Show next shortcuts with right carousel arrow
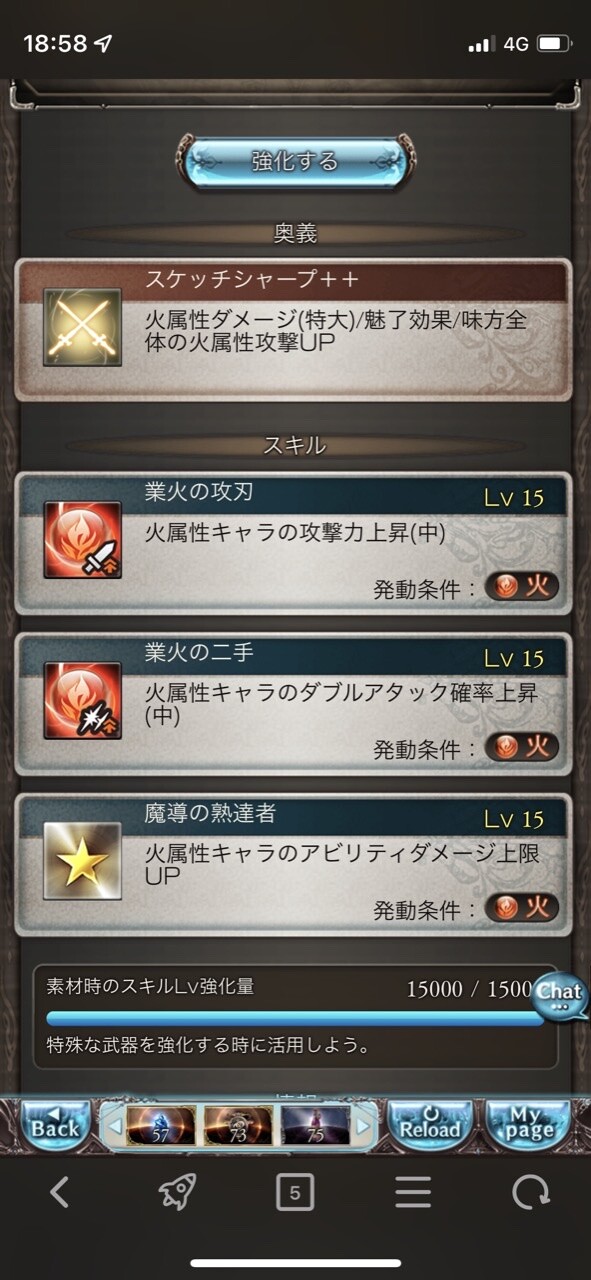 [363, 1125]
